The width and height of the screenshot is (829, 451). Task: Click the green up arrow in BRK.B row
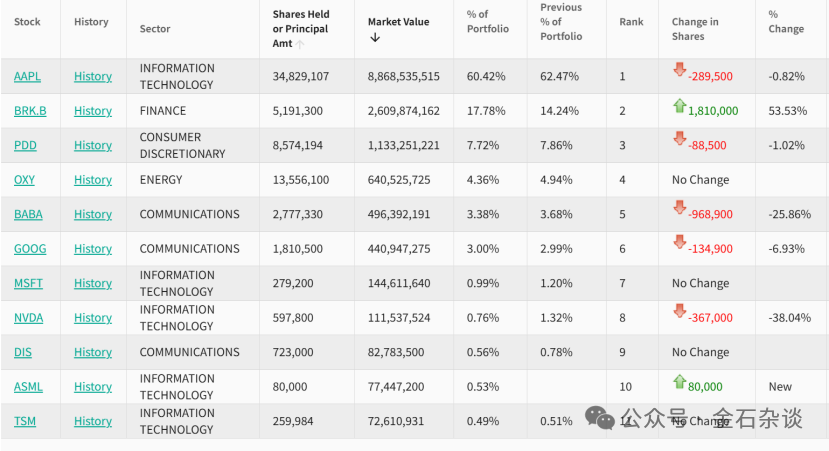pos(679,105)
